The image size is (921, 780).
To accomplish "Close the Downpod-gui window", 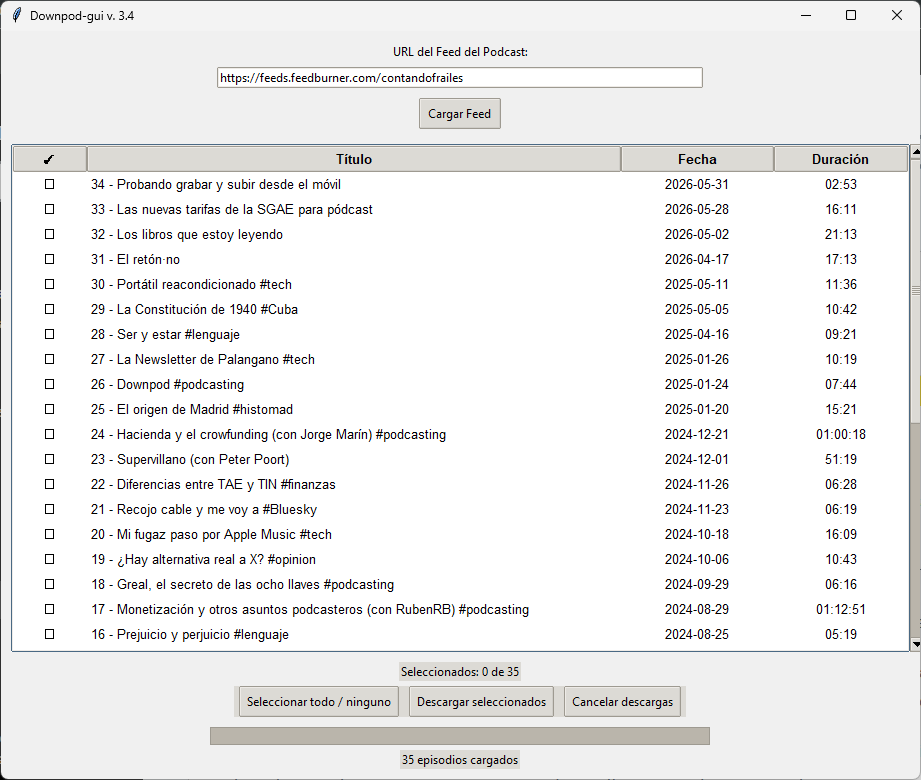I will tap(896, 15).
